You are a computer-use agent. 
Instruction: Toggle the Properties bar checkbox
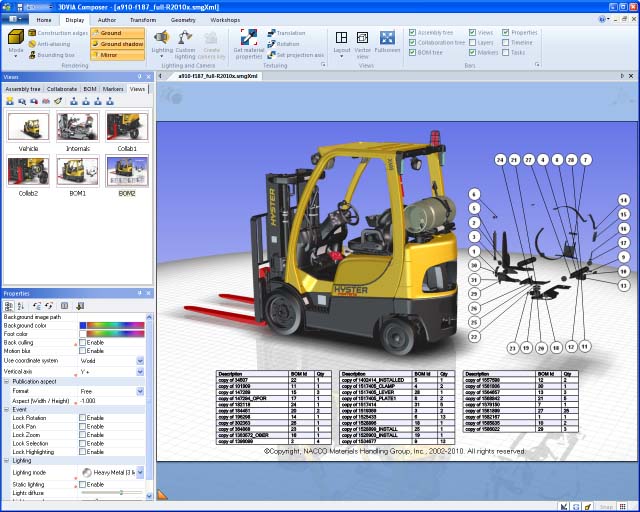pos(505,32)
